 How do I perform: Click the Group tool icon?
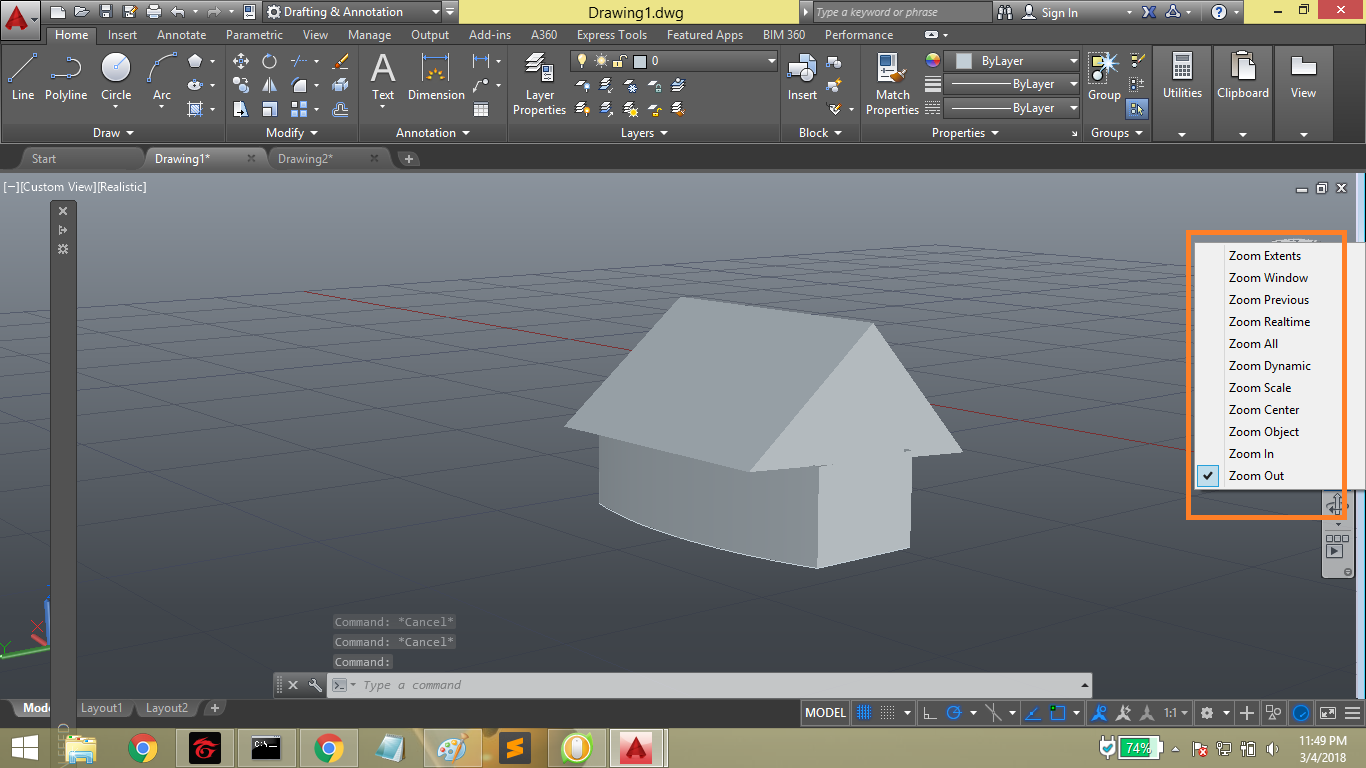coord(1104,77)
